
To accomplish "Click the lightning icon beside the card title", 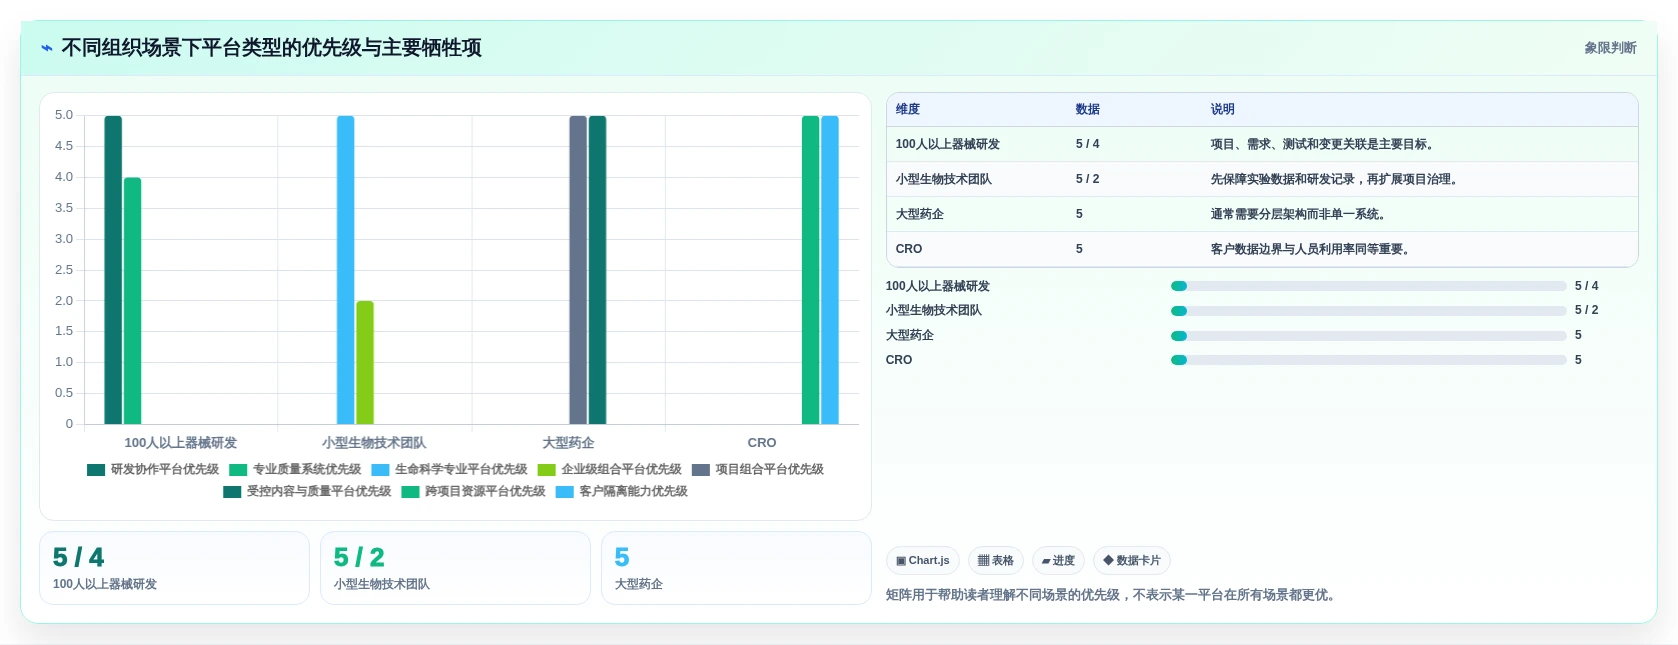I will pos(47,48).
